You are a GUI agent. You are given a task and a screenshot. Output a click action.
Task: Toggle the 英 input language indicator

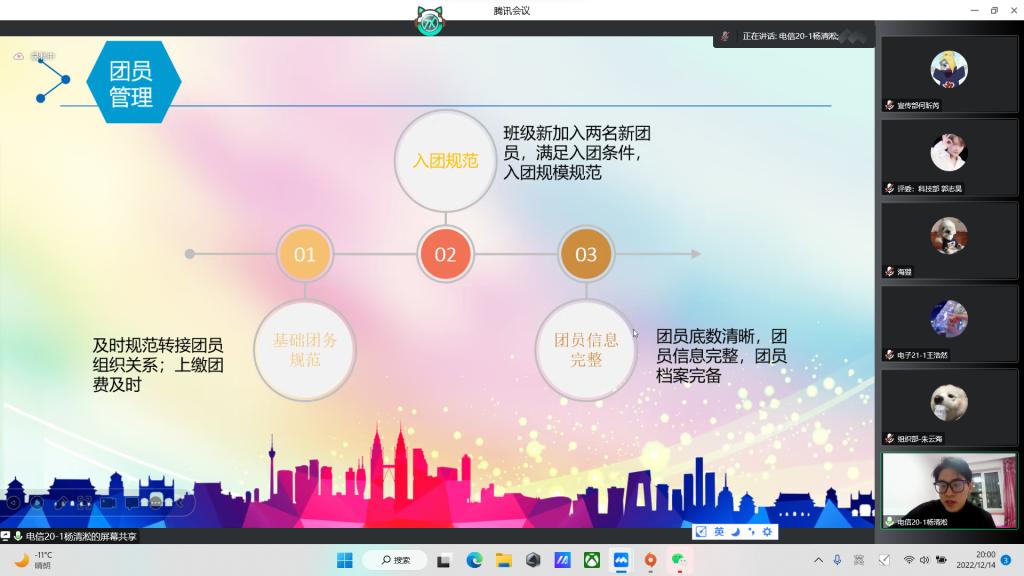point(718,531)
